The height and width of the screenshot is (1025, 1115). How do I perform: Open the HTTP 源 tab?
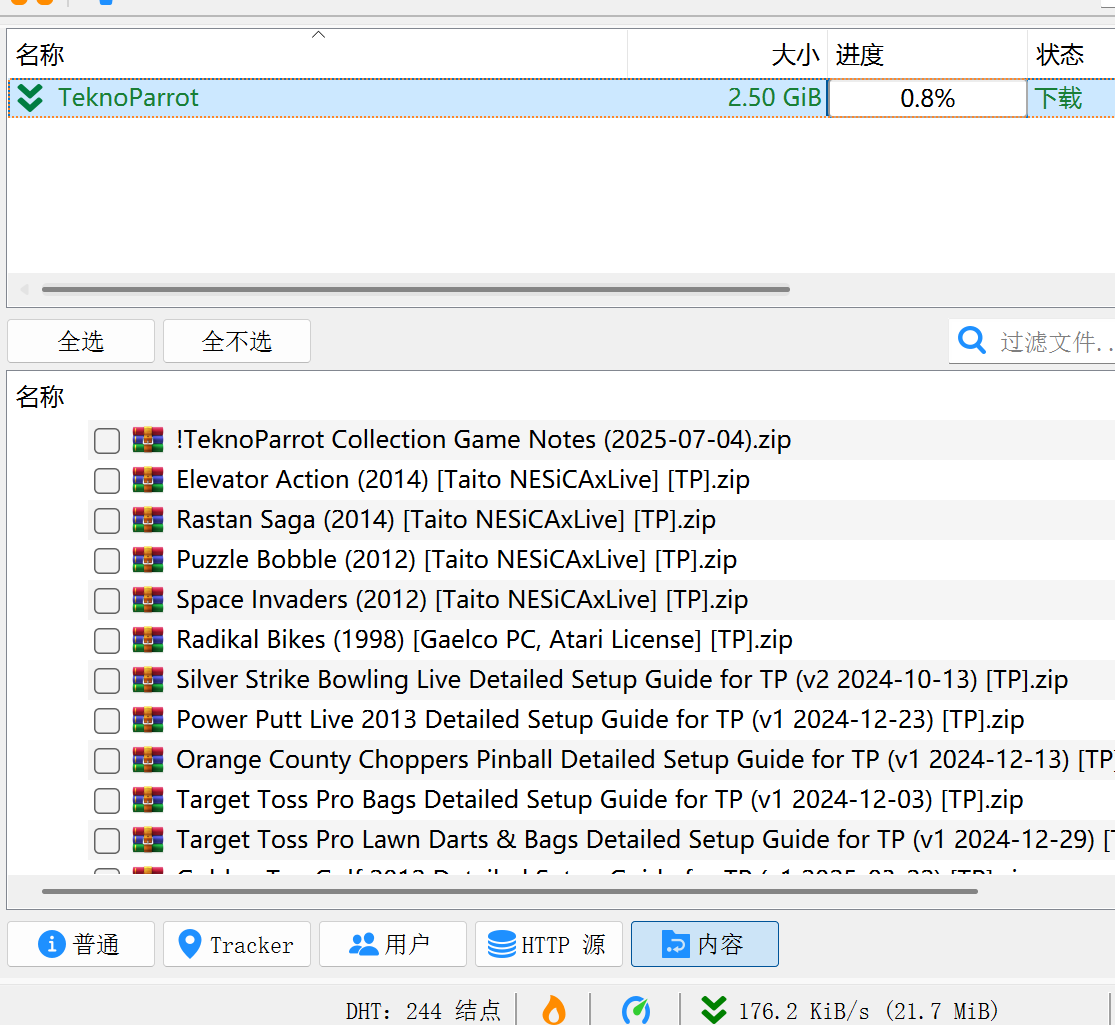tap(549, 944)
